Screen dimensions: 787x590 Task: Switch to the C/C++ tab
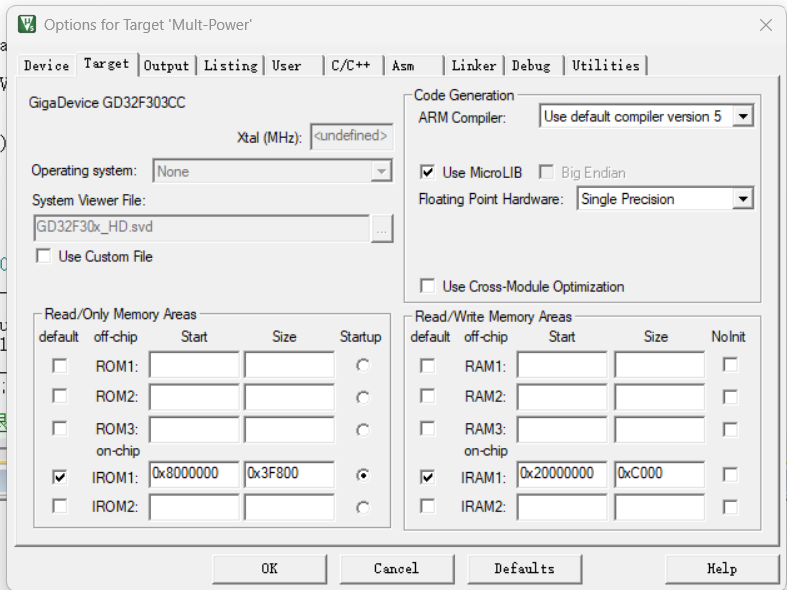(x=353, y=66)
